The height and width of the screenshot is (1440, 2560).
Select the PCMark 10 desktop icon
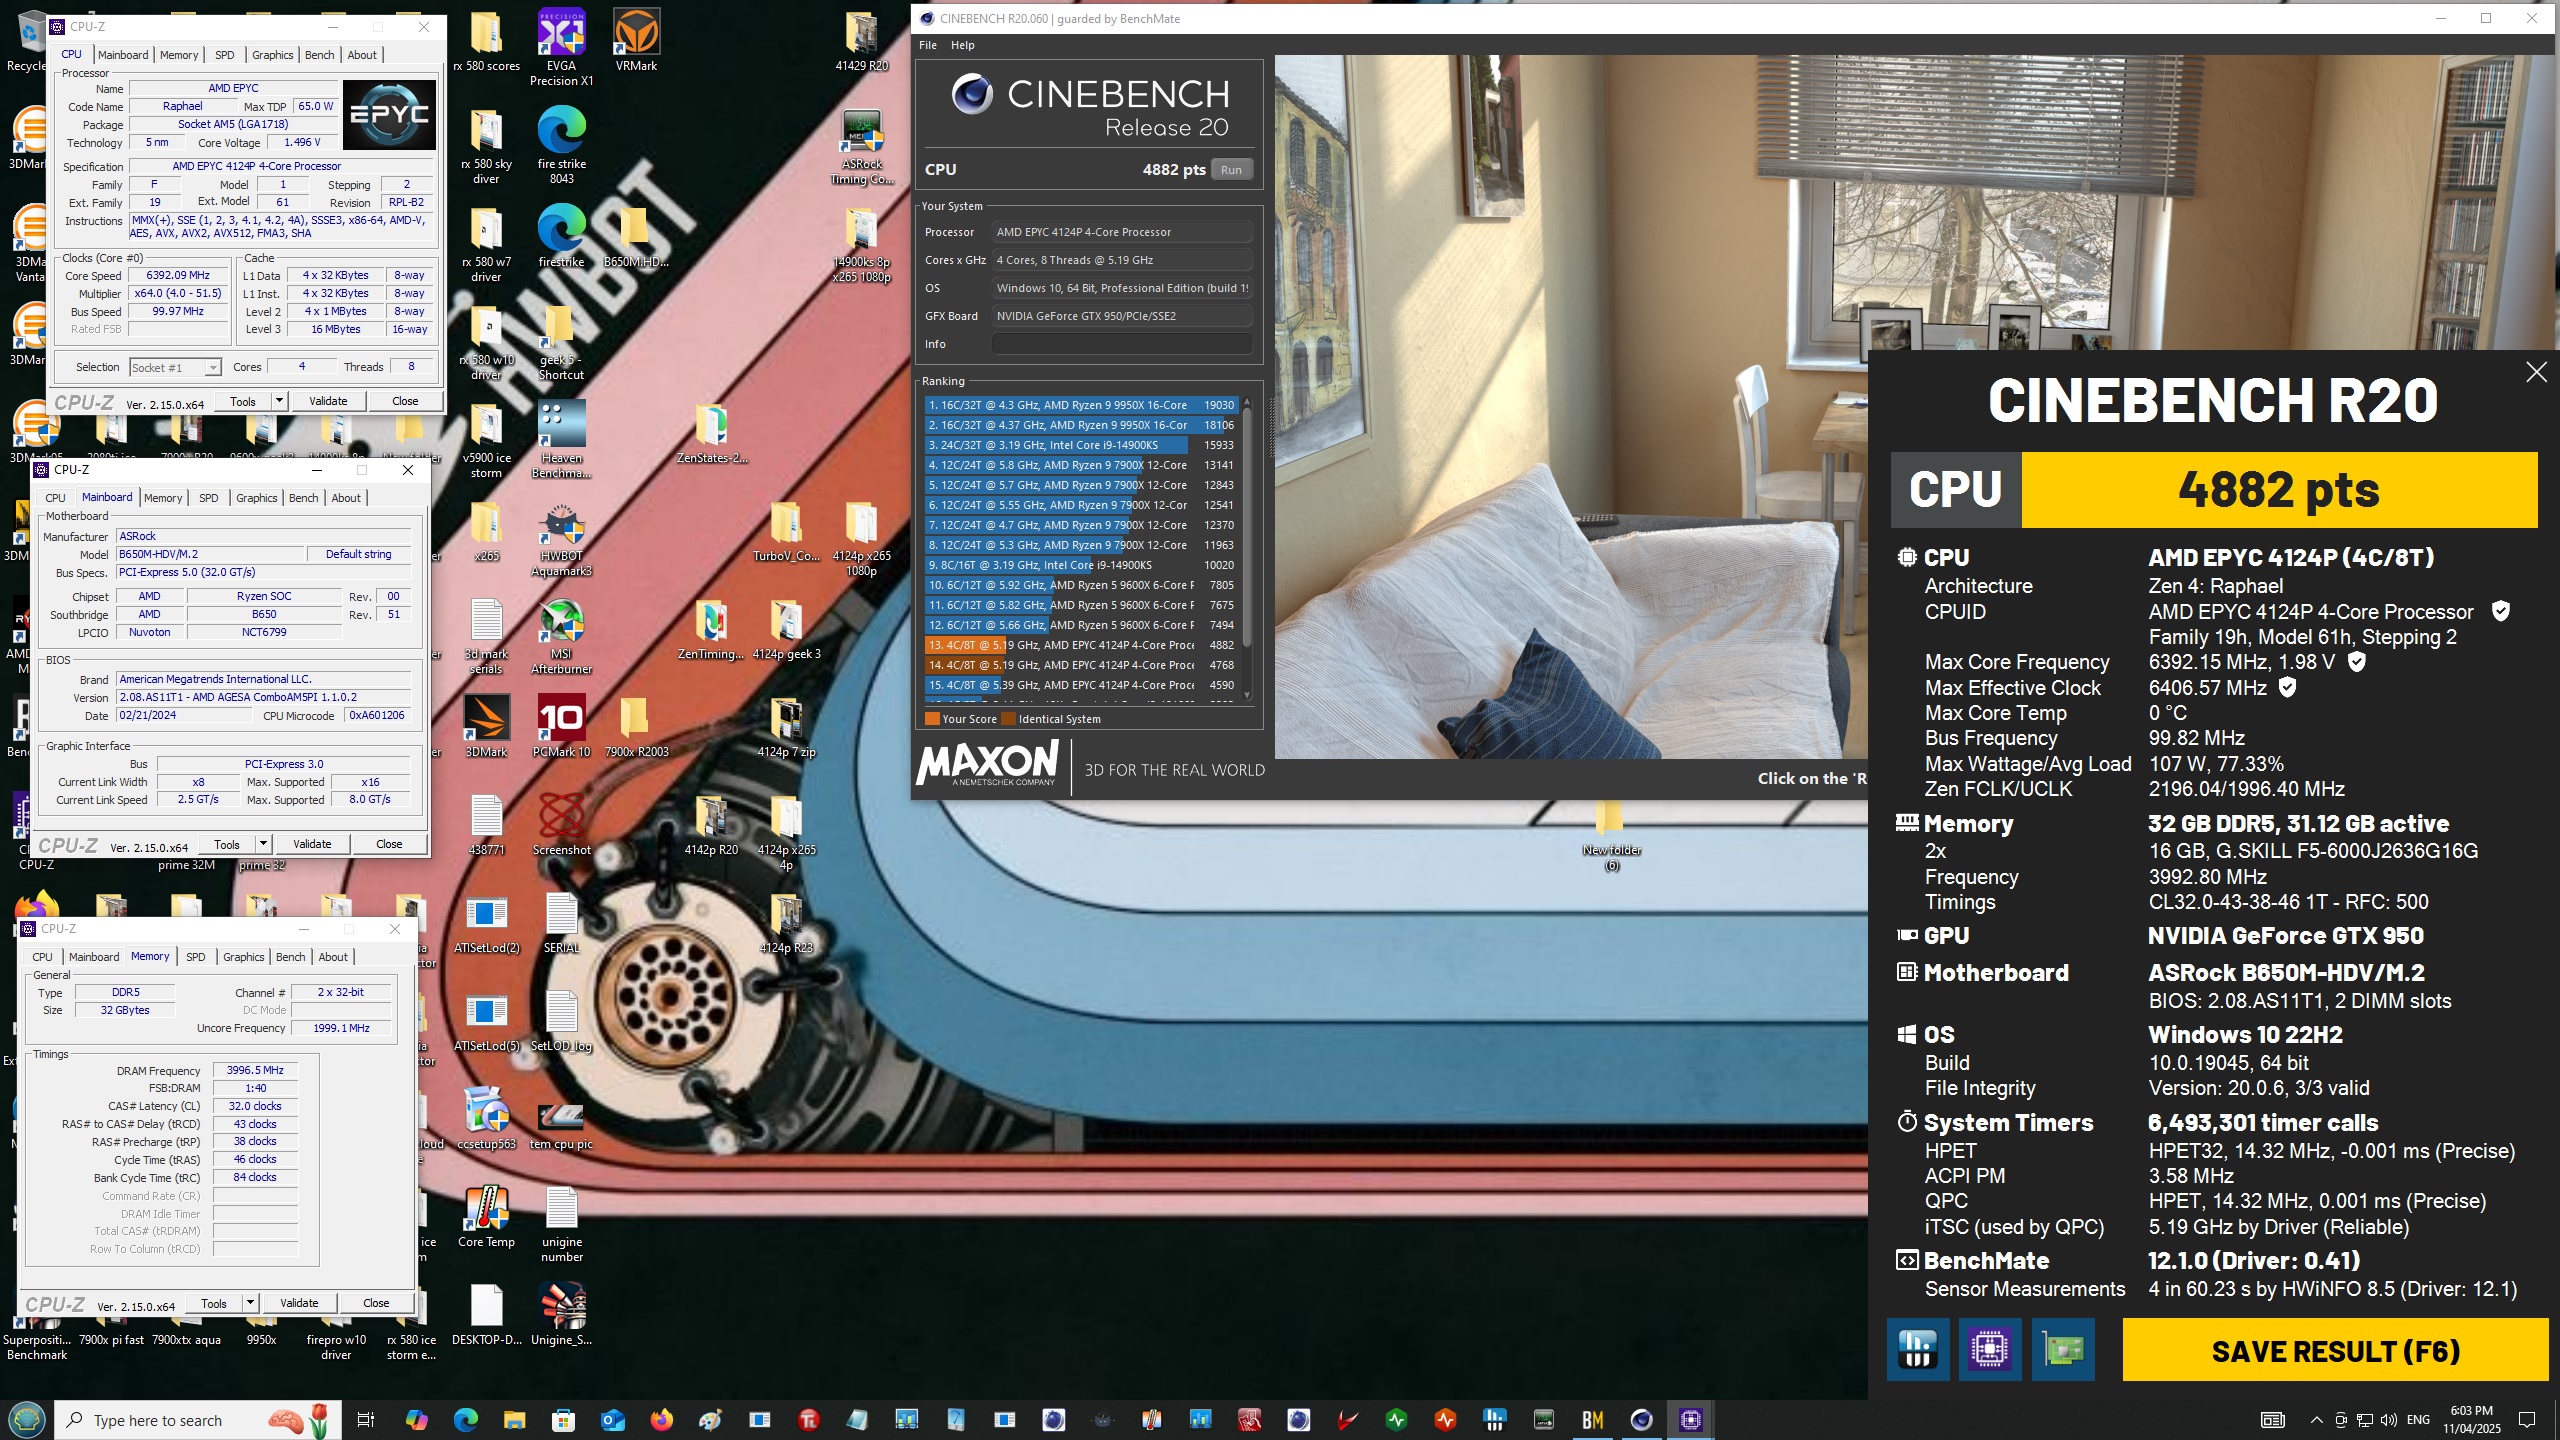point(561,727)
